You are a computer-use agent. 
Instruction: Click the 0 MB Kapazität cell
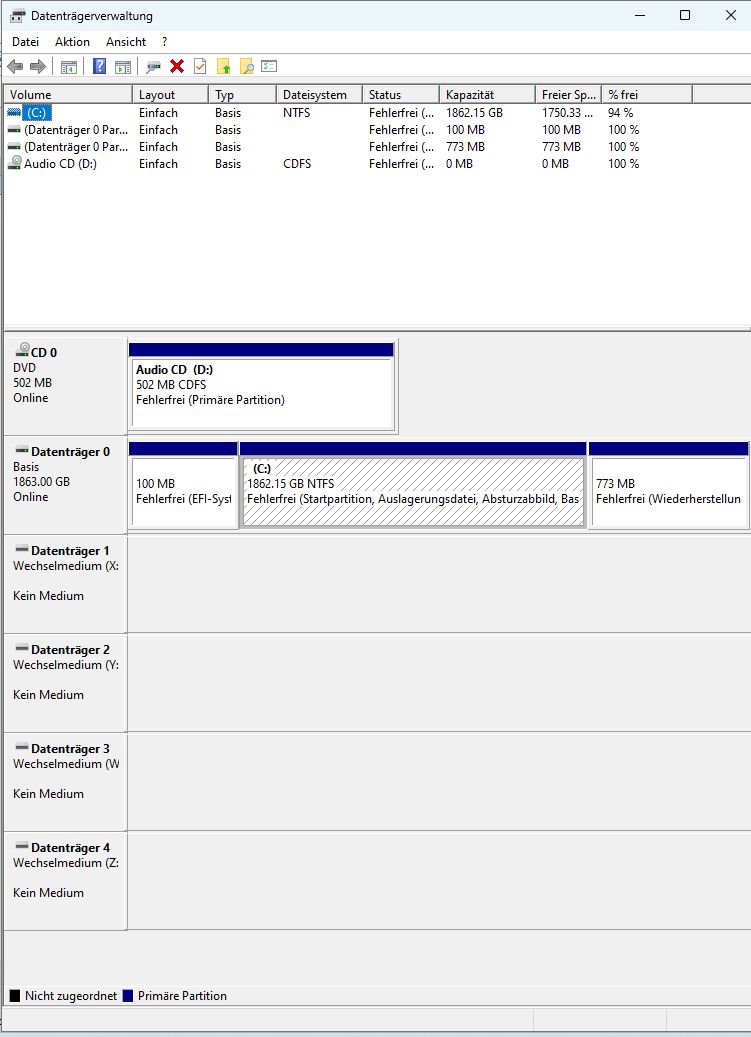point(459,163)
